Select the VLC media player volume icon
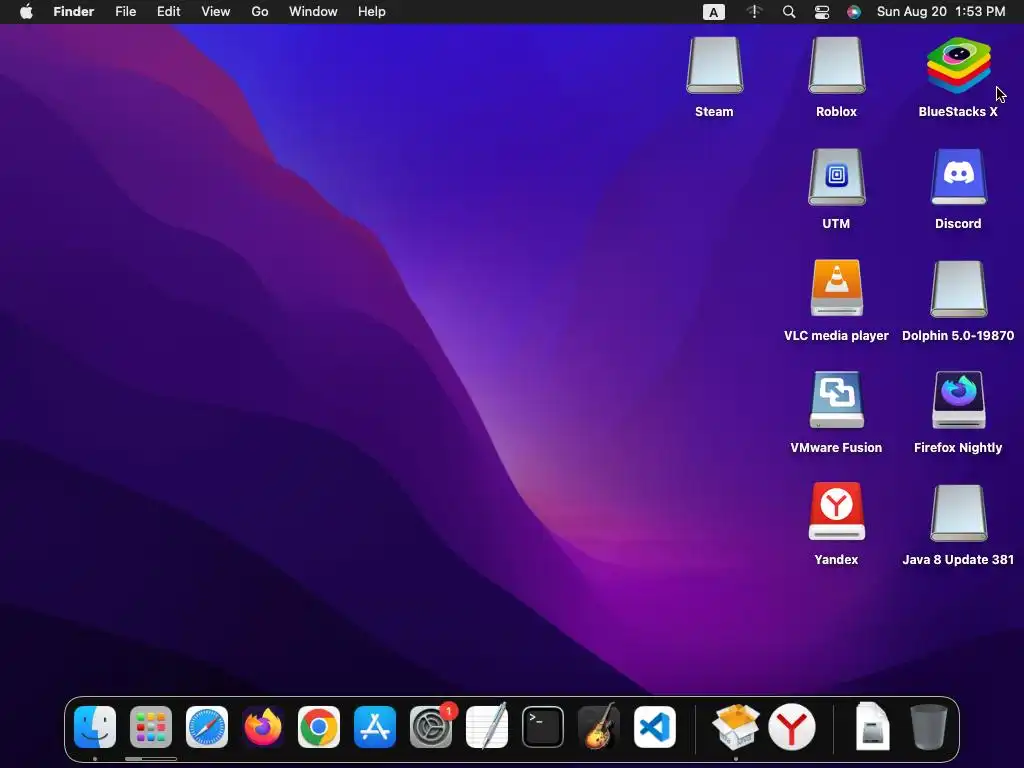The image size is (1024, 768). point(837,289)
